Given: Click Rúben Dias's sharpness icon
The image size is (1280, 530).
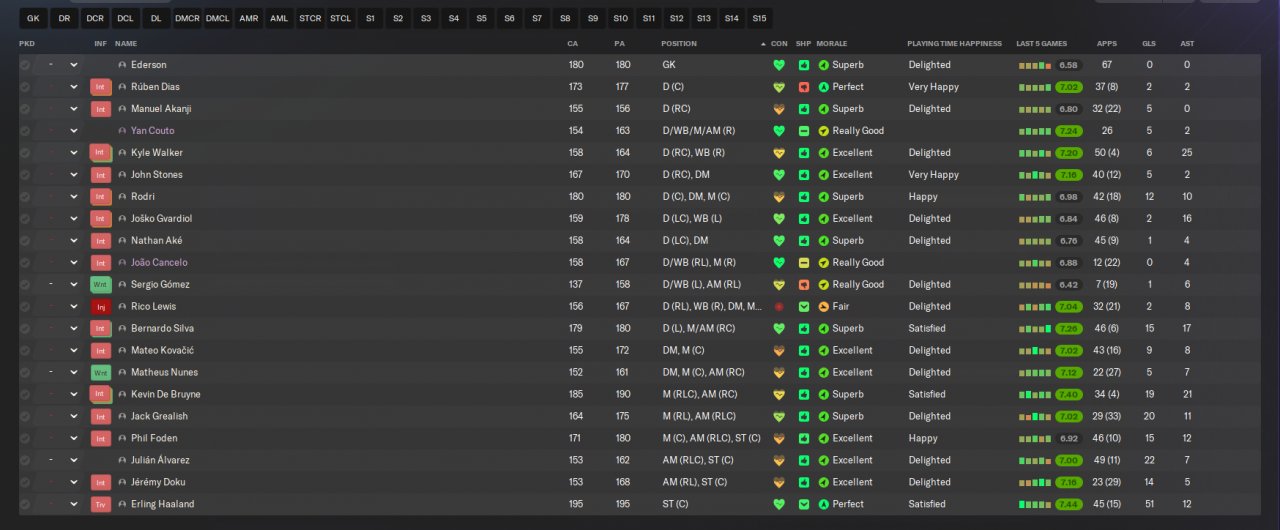Looking at the screenshot, I should (x=804, y=87).
